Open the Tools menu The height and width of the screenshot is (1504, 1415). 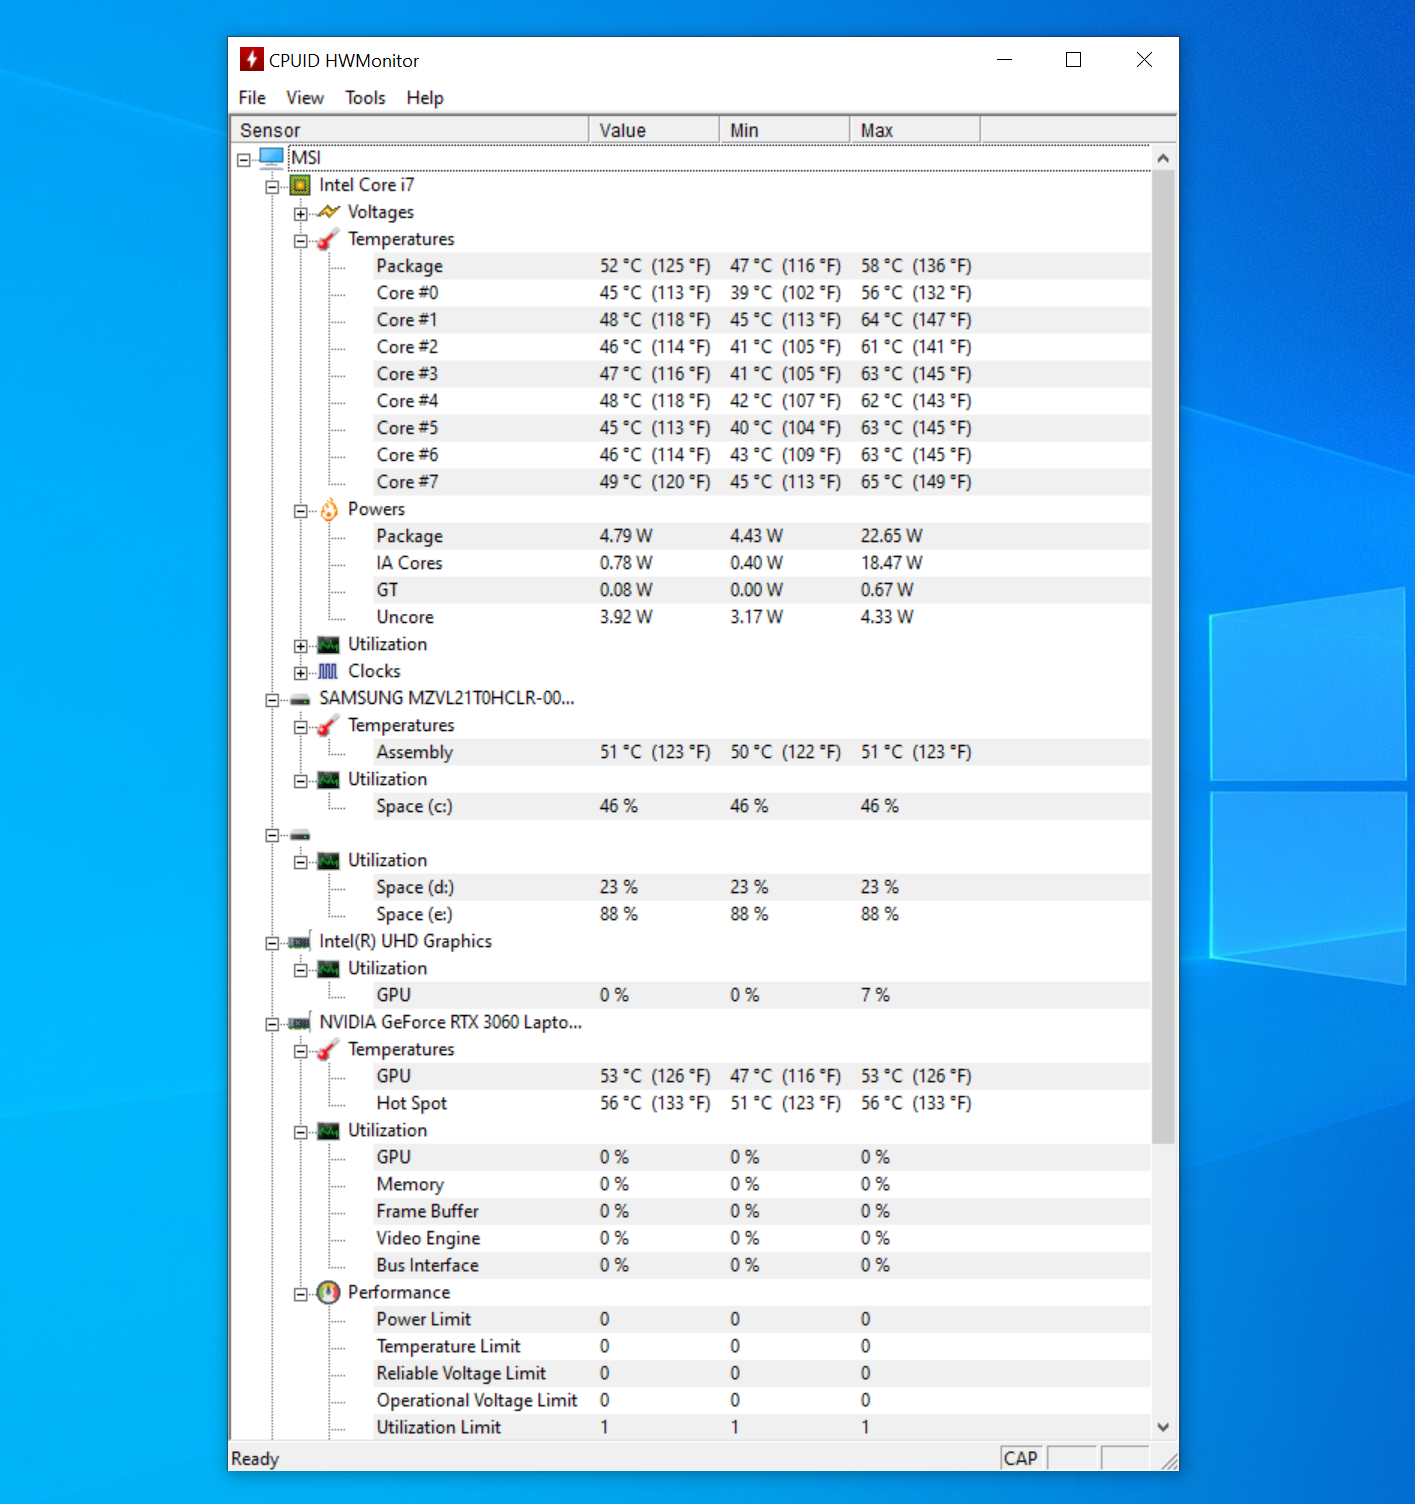click(x=365, y=98)
